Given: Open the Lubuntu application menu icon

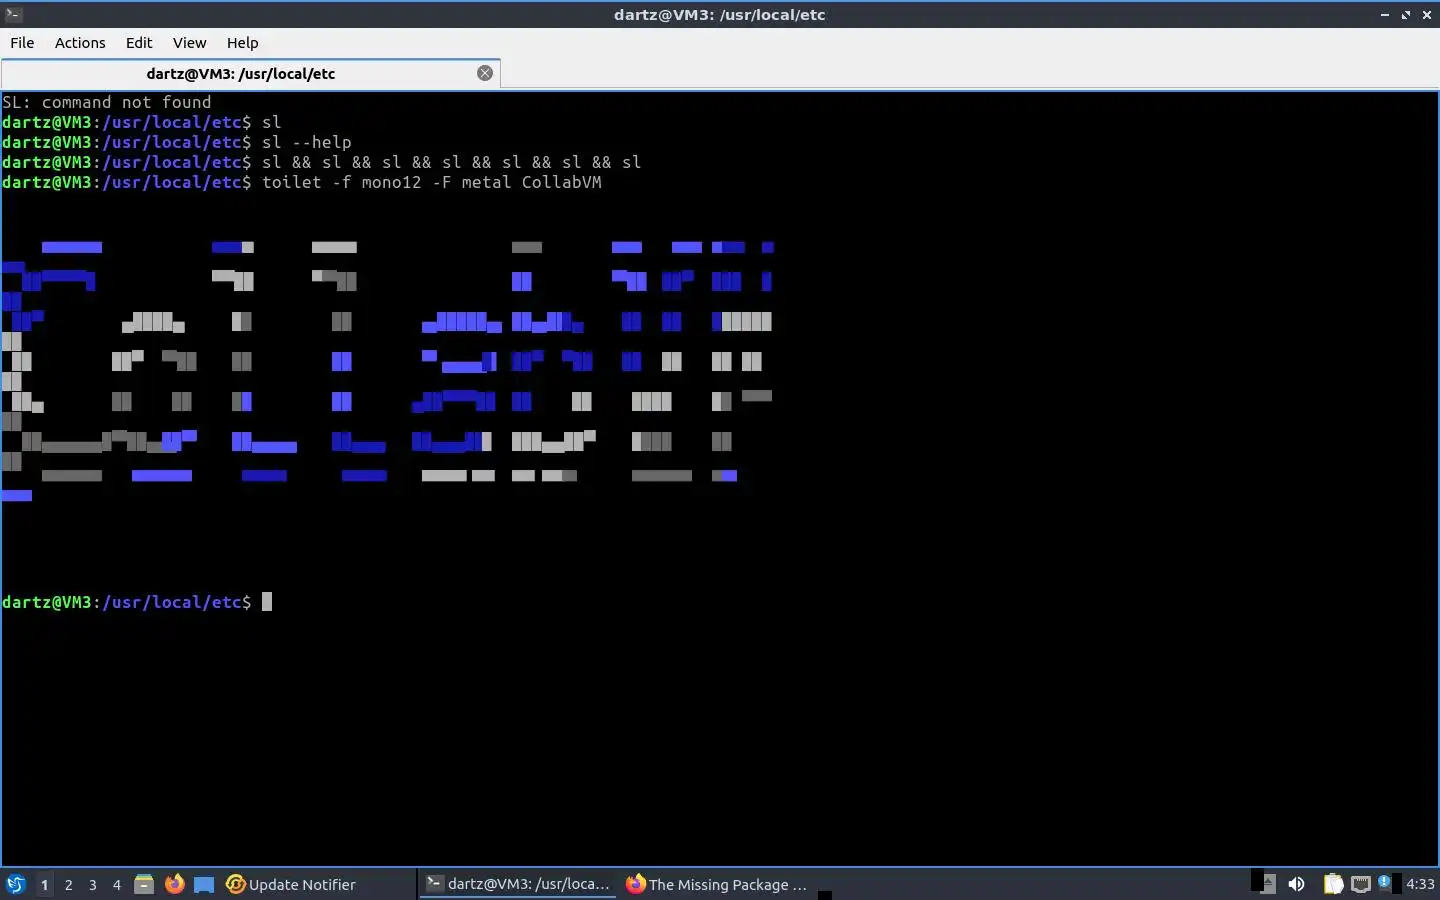Looking at the screenshot, I should [16, 884].
